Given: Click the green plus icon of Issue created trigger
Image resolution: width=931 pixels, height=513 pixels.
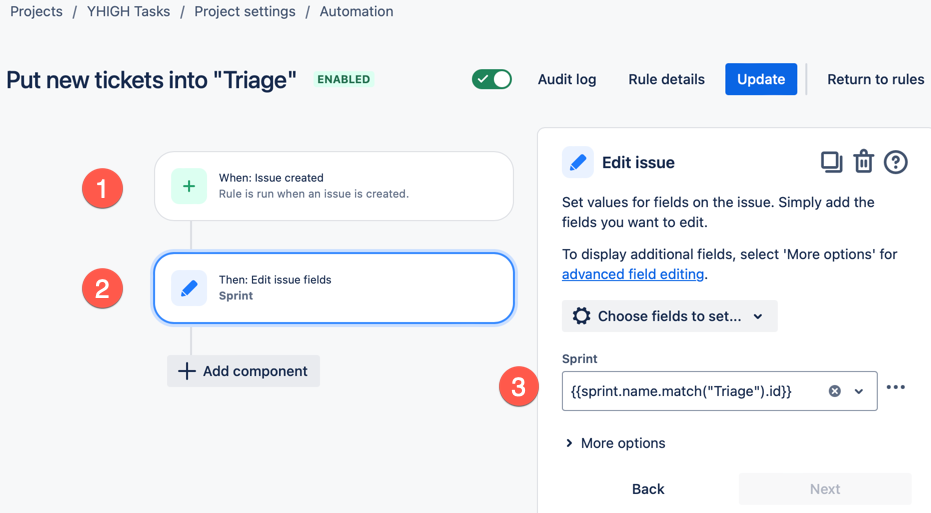Looking at the screenshot, I should [x=189, y=186].
